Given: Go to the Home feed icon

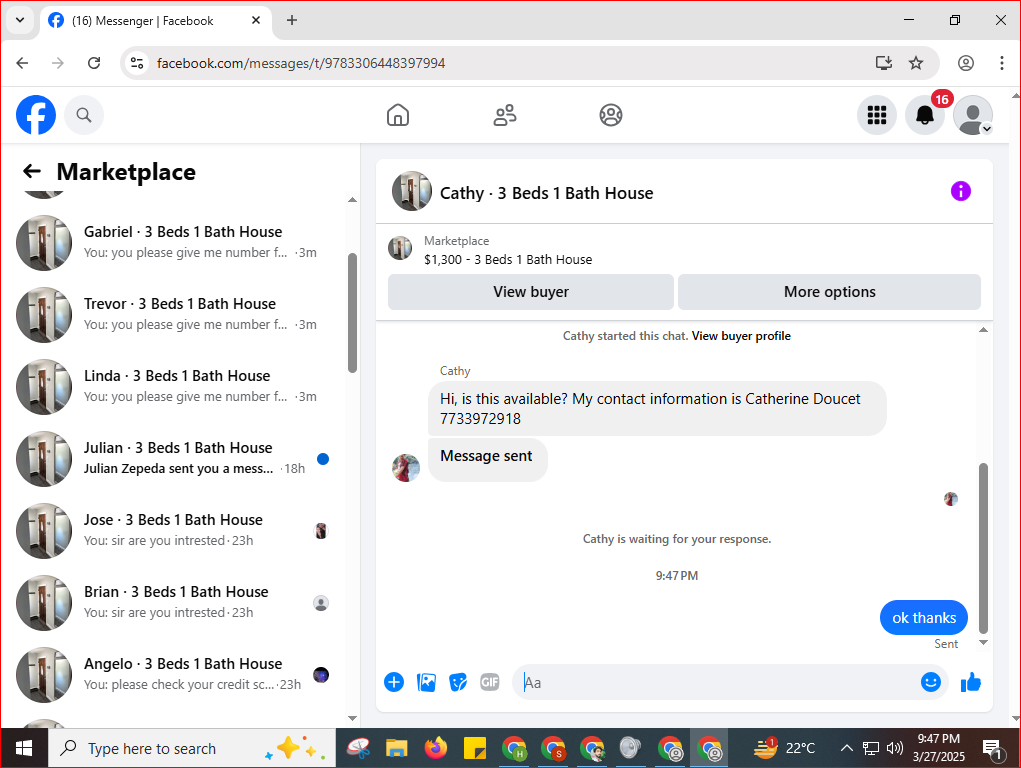Looking at the screenshot, I should coord(398,115).
